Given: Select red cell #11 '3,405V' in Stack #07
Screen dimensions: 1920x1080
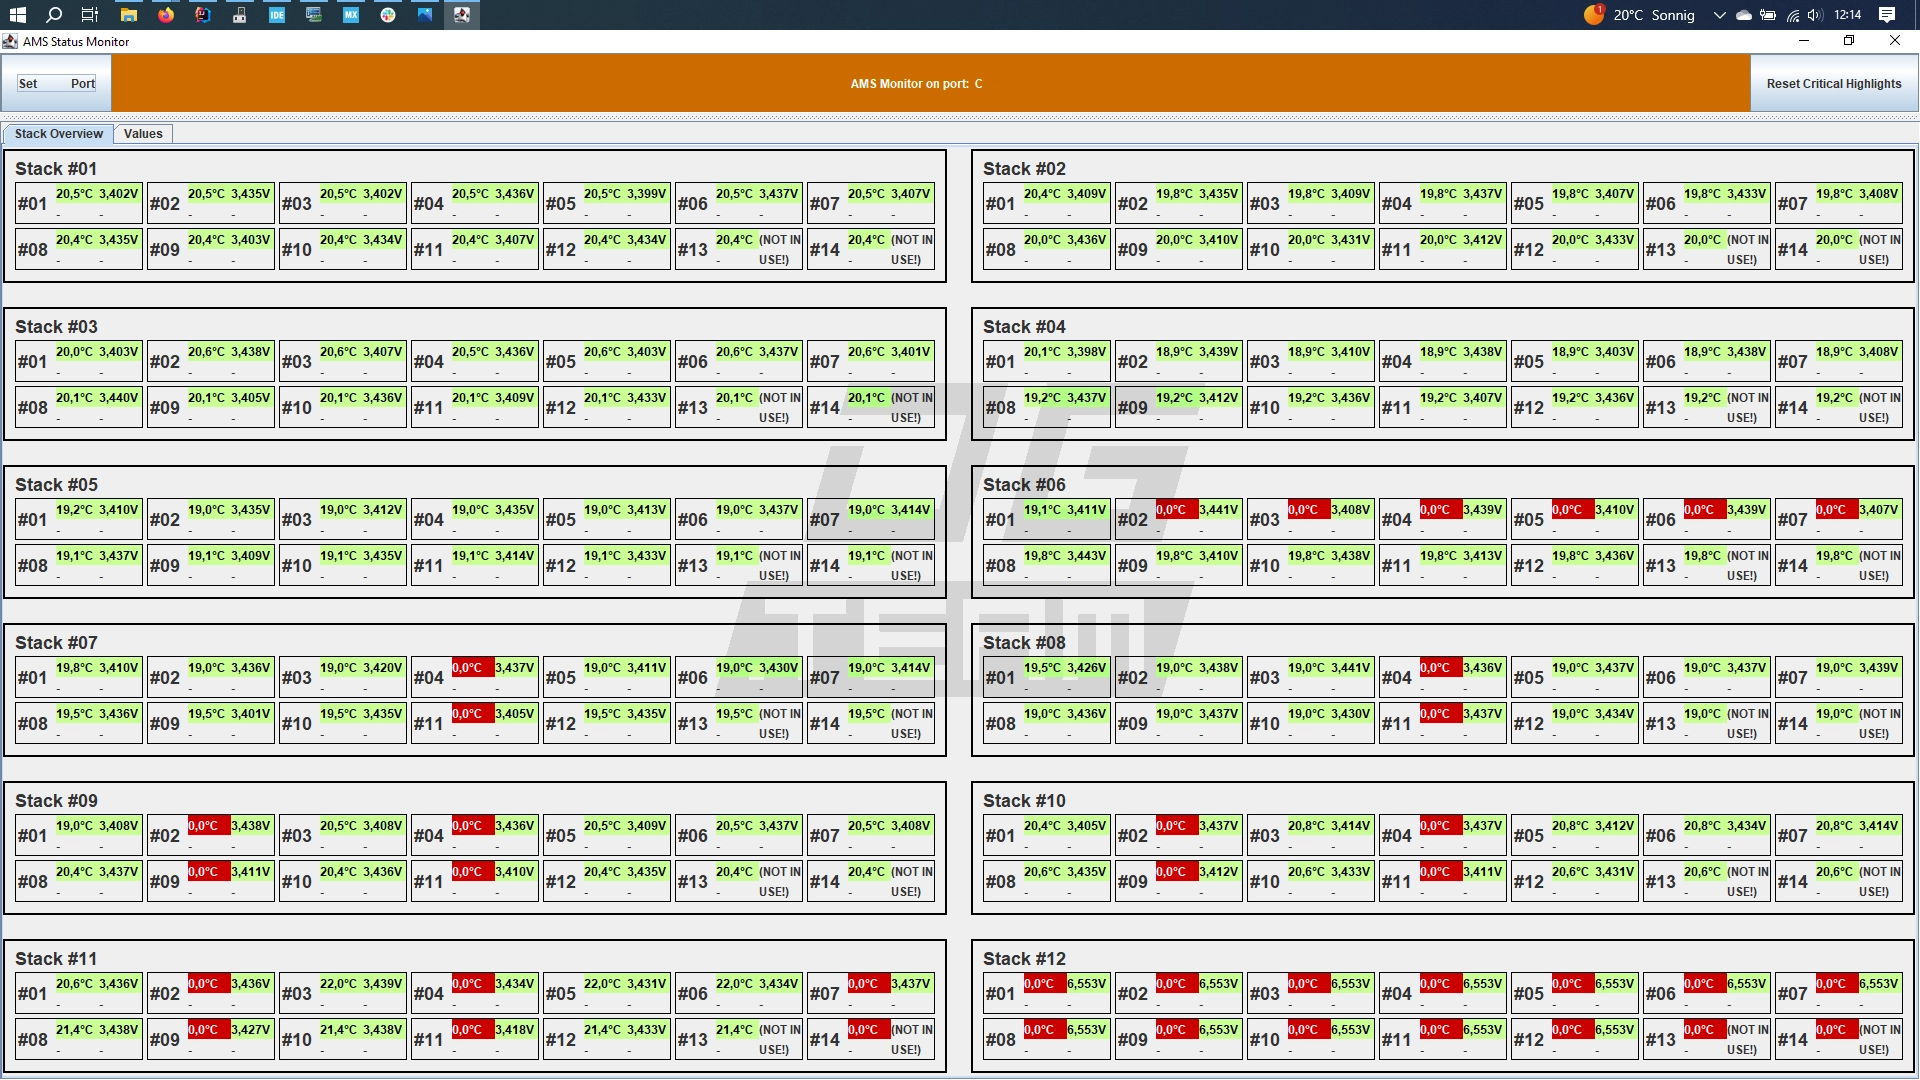Looking at the screenshot, I should pyautogui.click(x=475, y=723).
